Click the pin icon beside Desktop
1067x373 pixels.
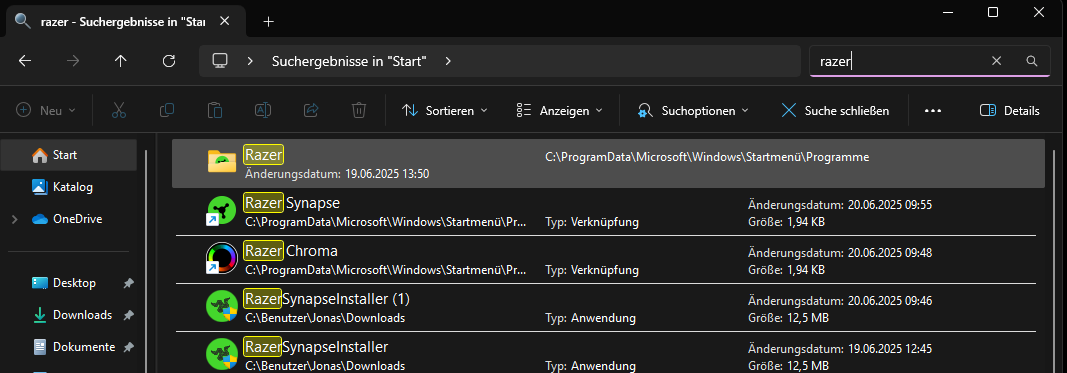tap(129, 283)
